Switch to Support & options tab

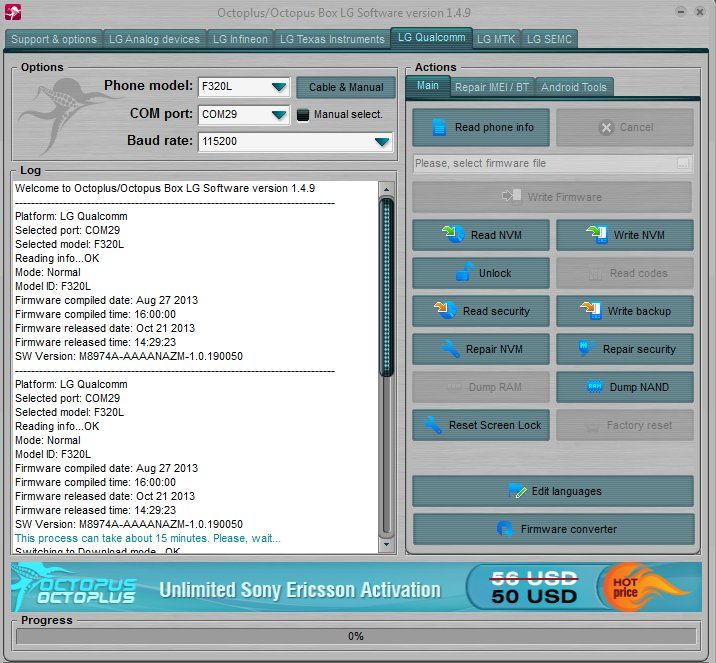coord(54,39)
